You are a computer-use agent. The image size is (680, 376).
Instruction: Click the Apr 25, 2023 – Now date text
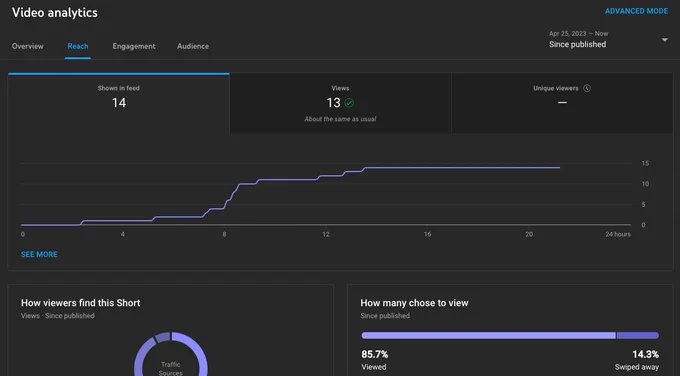(x=579, y=33)
